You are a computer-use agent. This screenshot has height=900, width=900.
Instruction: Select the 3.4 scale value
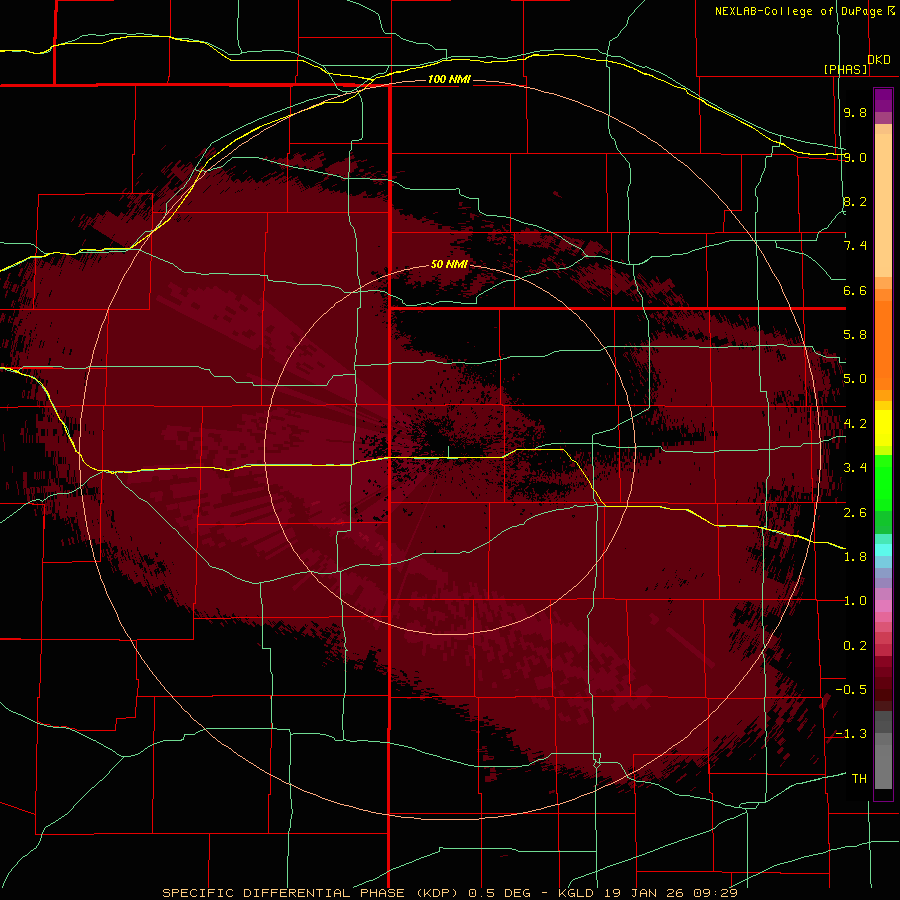tap(855, 468)
